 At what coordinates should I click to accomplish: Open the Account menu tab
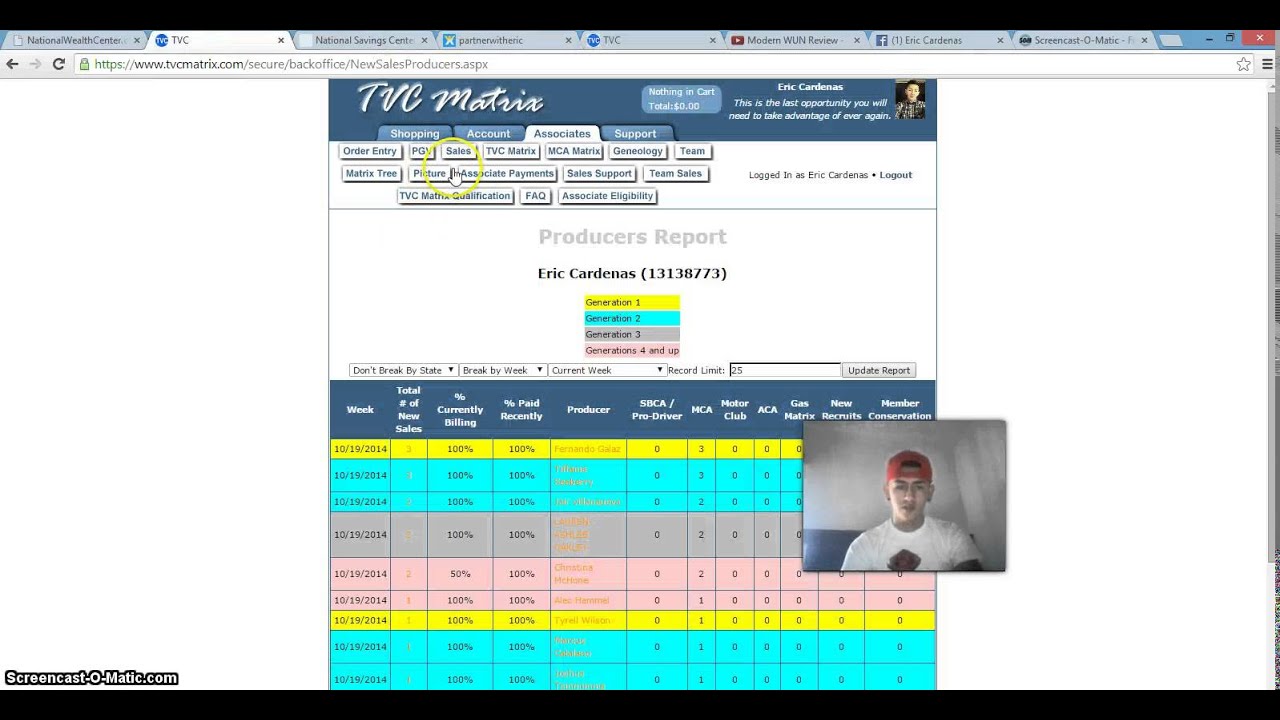(x=488, y=134)
